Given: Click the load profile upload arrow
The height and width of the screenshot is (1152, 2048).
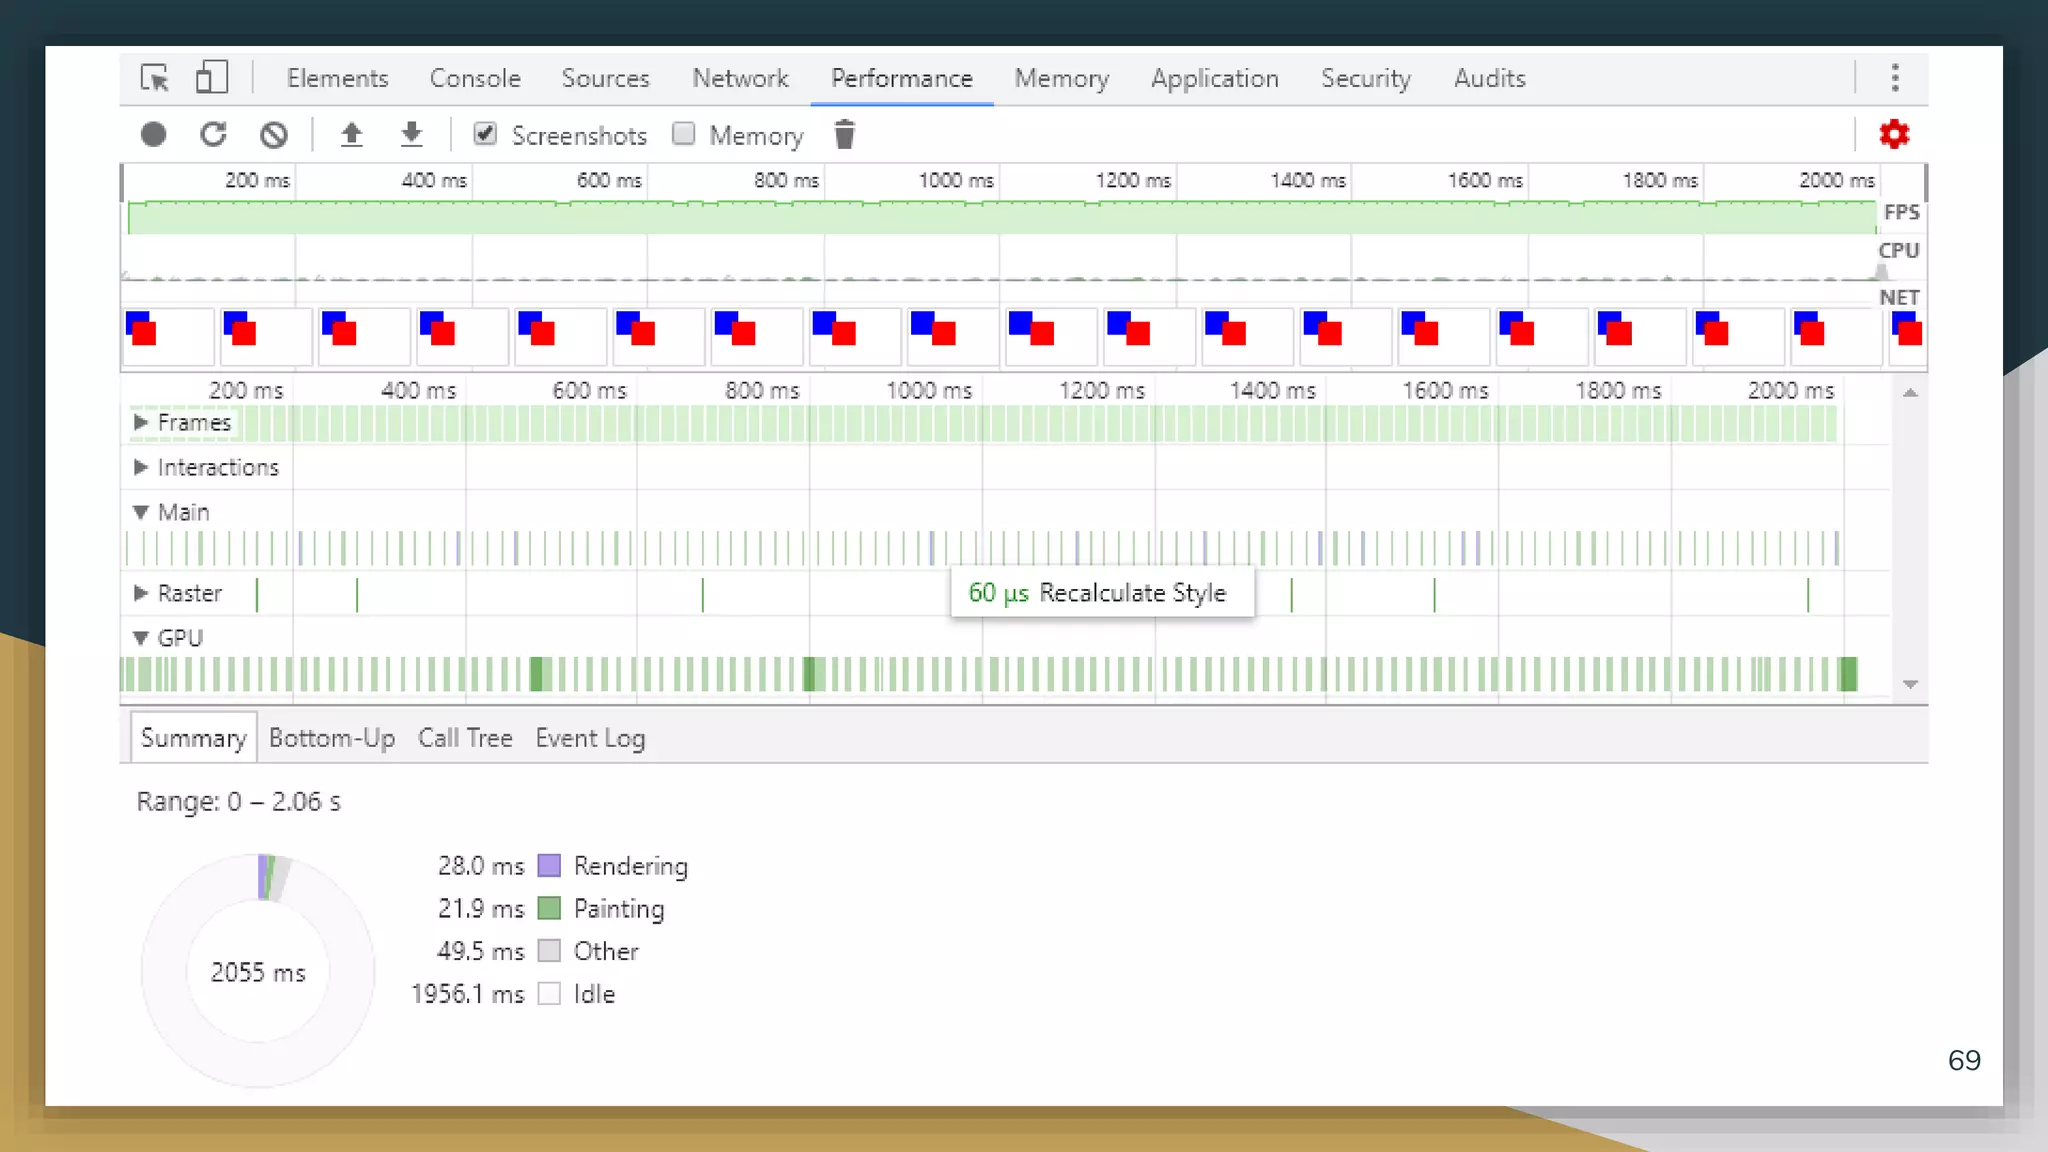Looking at the screenshot, I should click(x=351, y=135).
